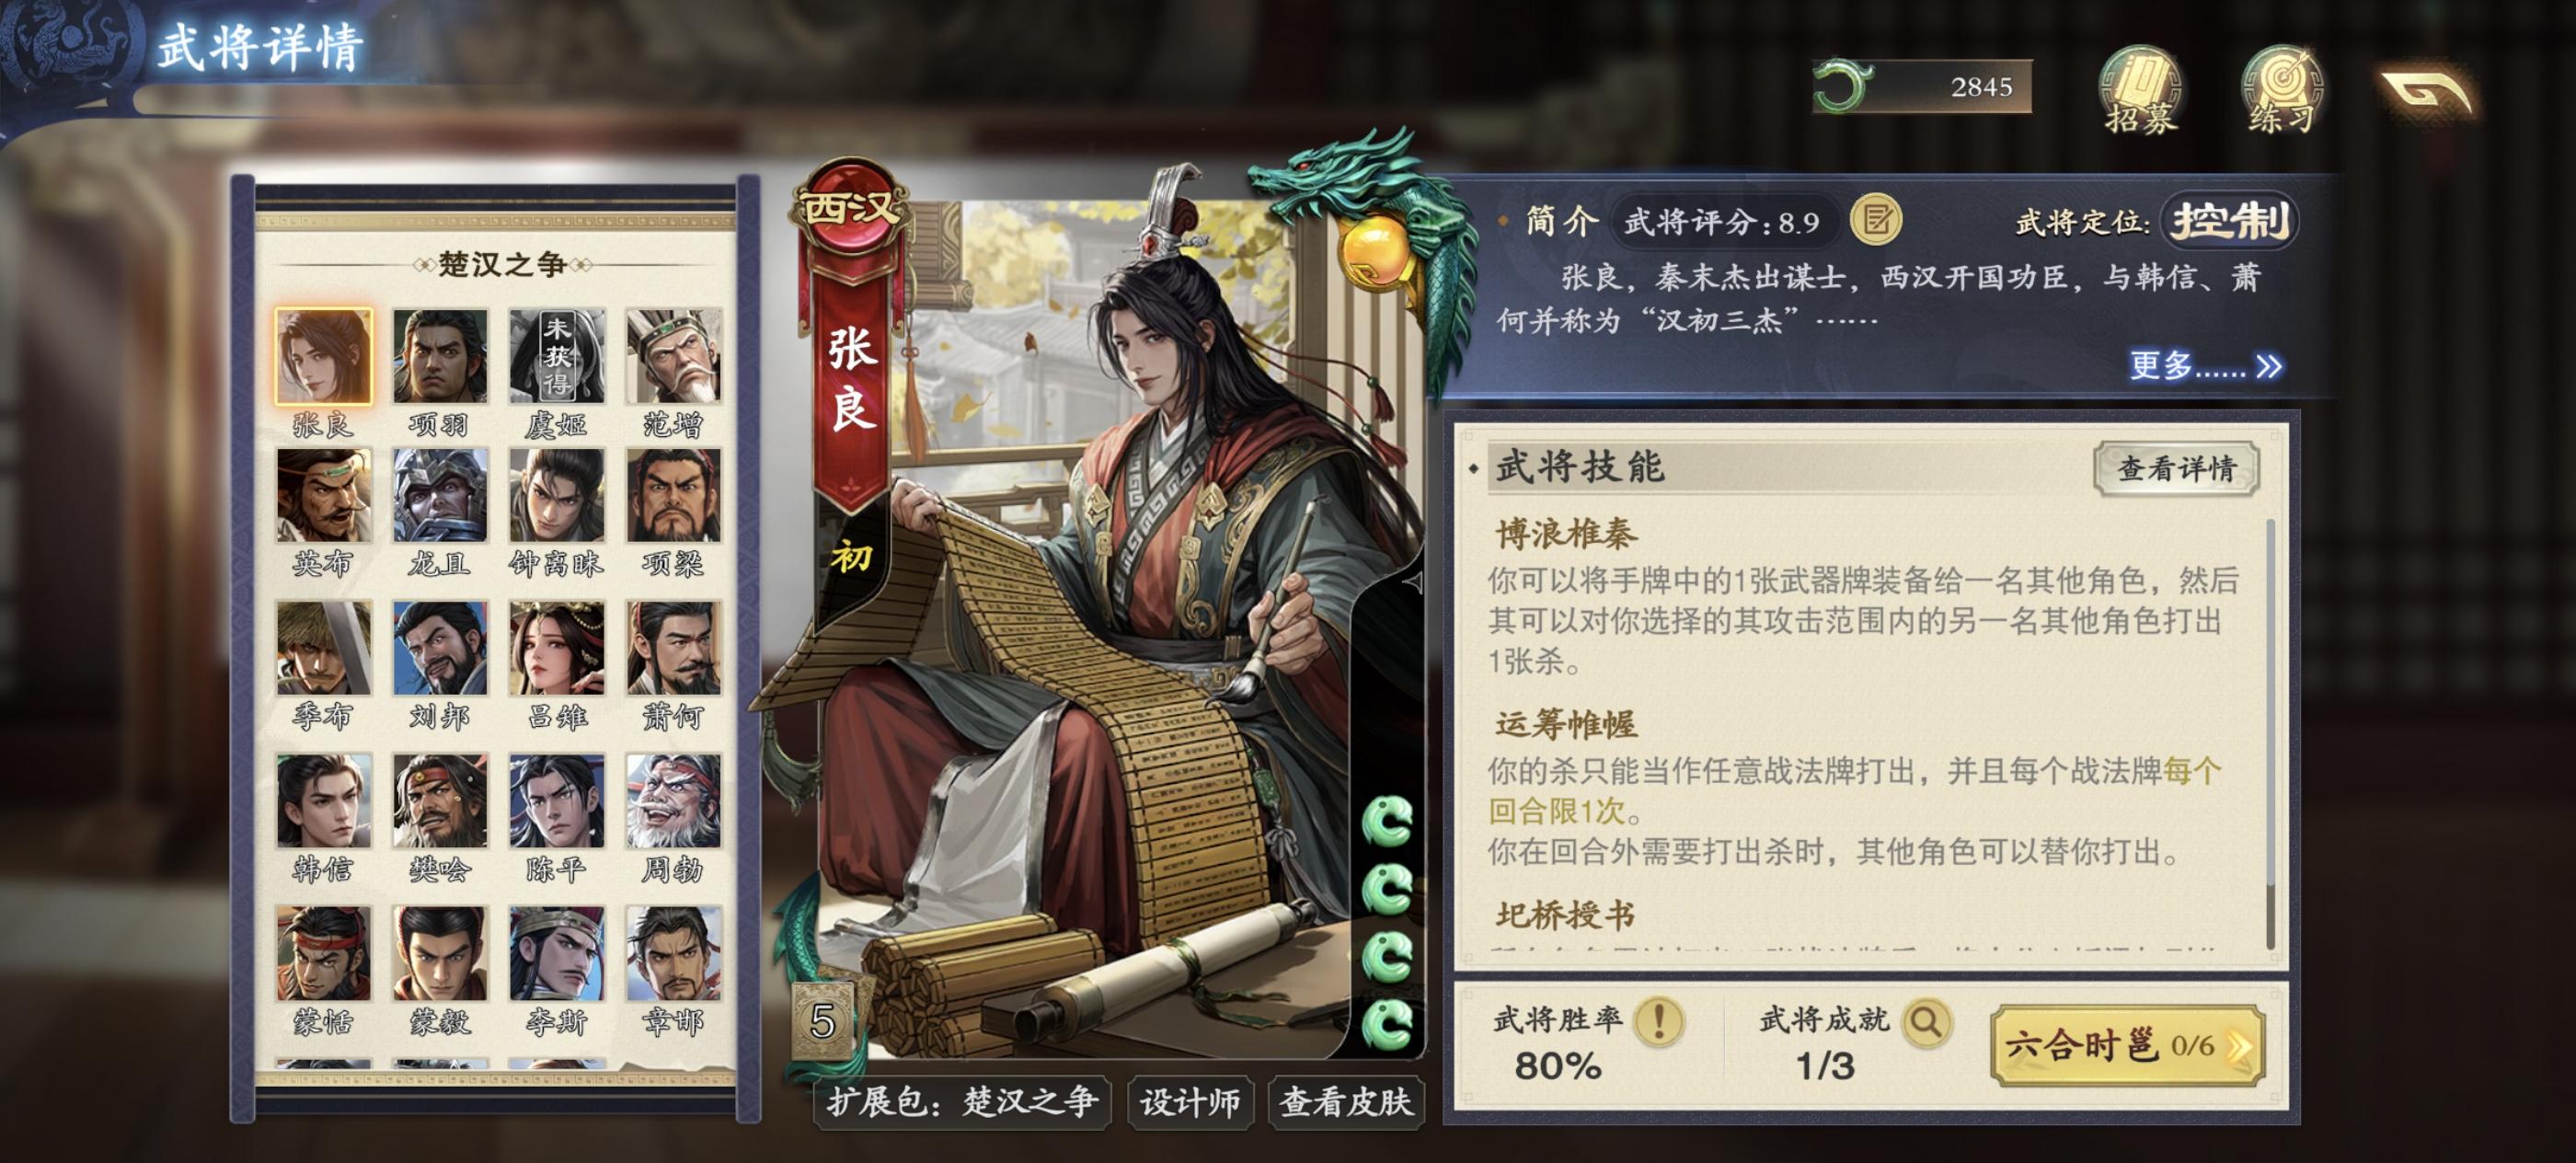Screen dimensions: 2576x1163
Task: Click the jade currency icon
Action: coord(1843,86)
